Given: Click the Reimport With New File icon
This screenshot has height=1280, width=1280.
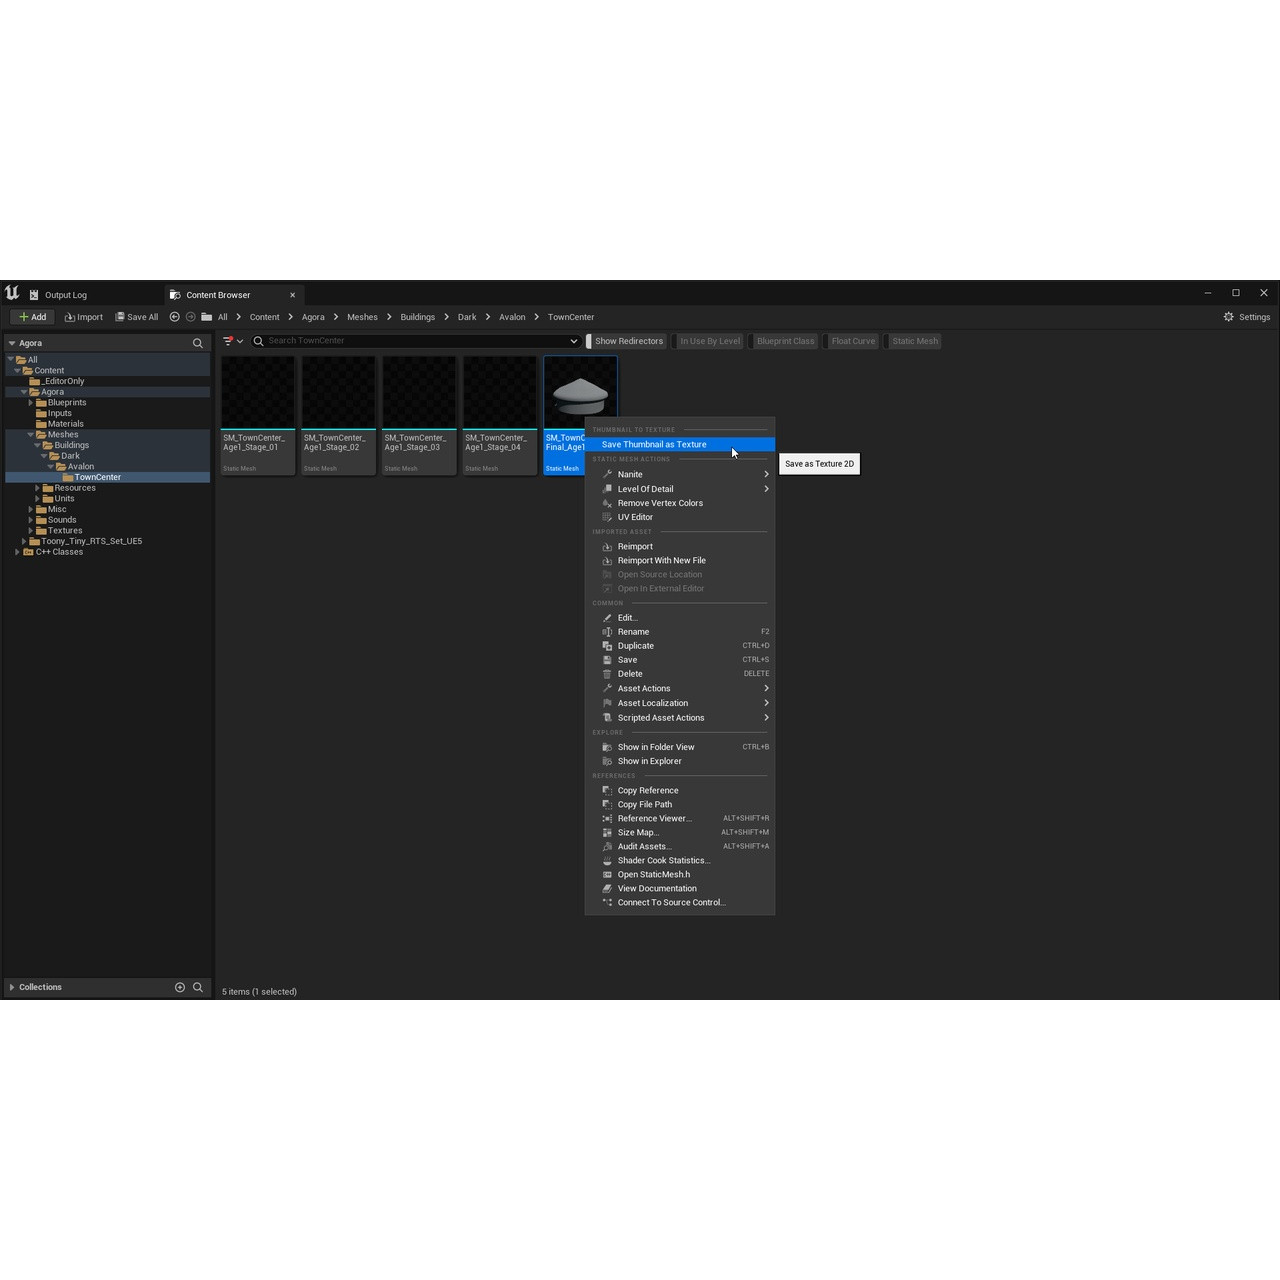Looking at the screenshot, I should point(607,561).
